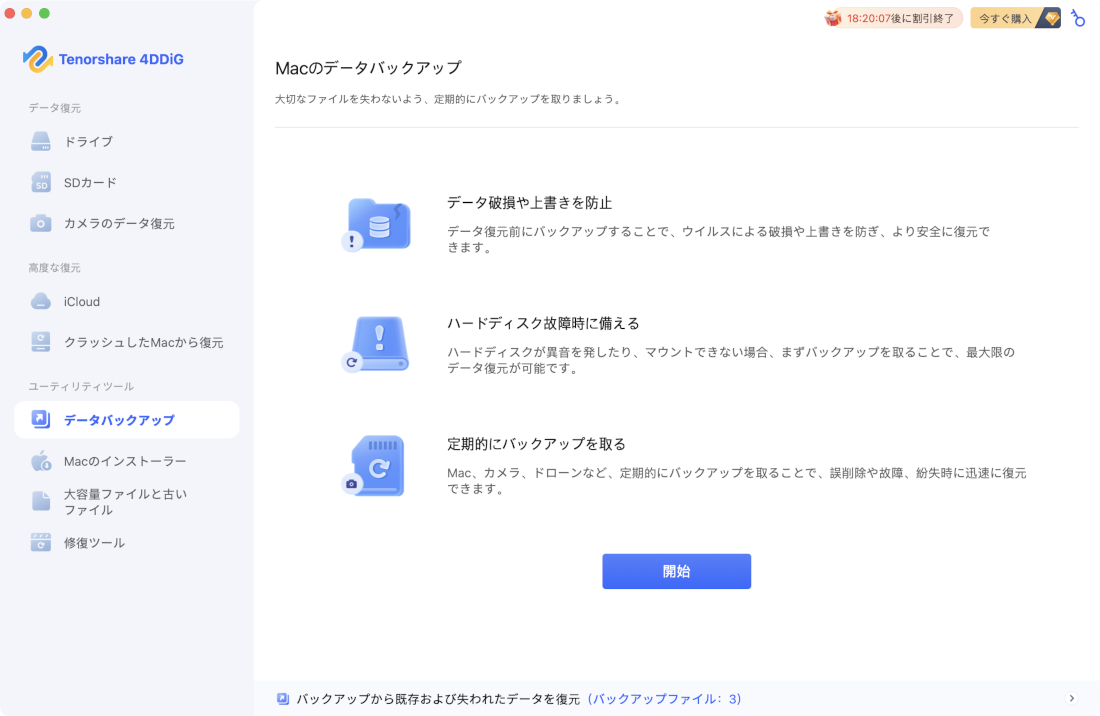Click the ドライブ drive icon in sidebar
Image resolution: width=1100 pixels, height=716 pixels.
click(x=41, y=142)
